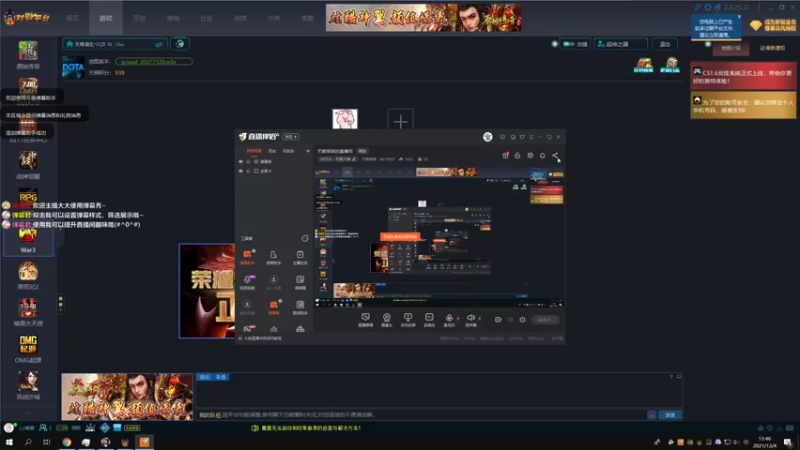
Task: Add a 摄像头 camera source
Action: tap(387, 320)
